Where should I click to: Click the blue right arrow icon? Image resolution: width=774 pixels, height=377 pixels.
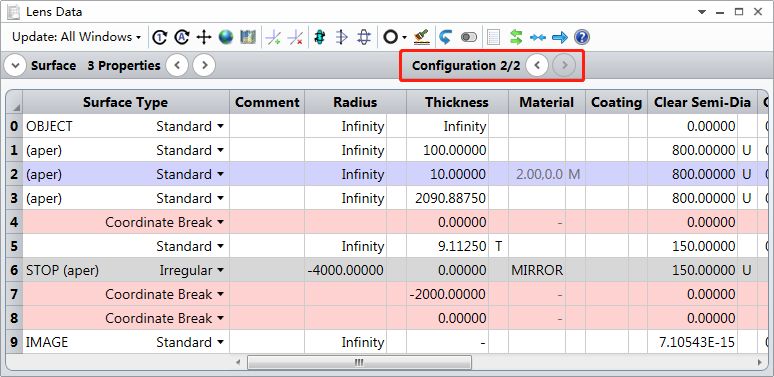560,37
